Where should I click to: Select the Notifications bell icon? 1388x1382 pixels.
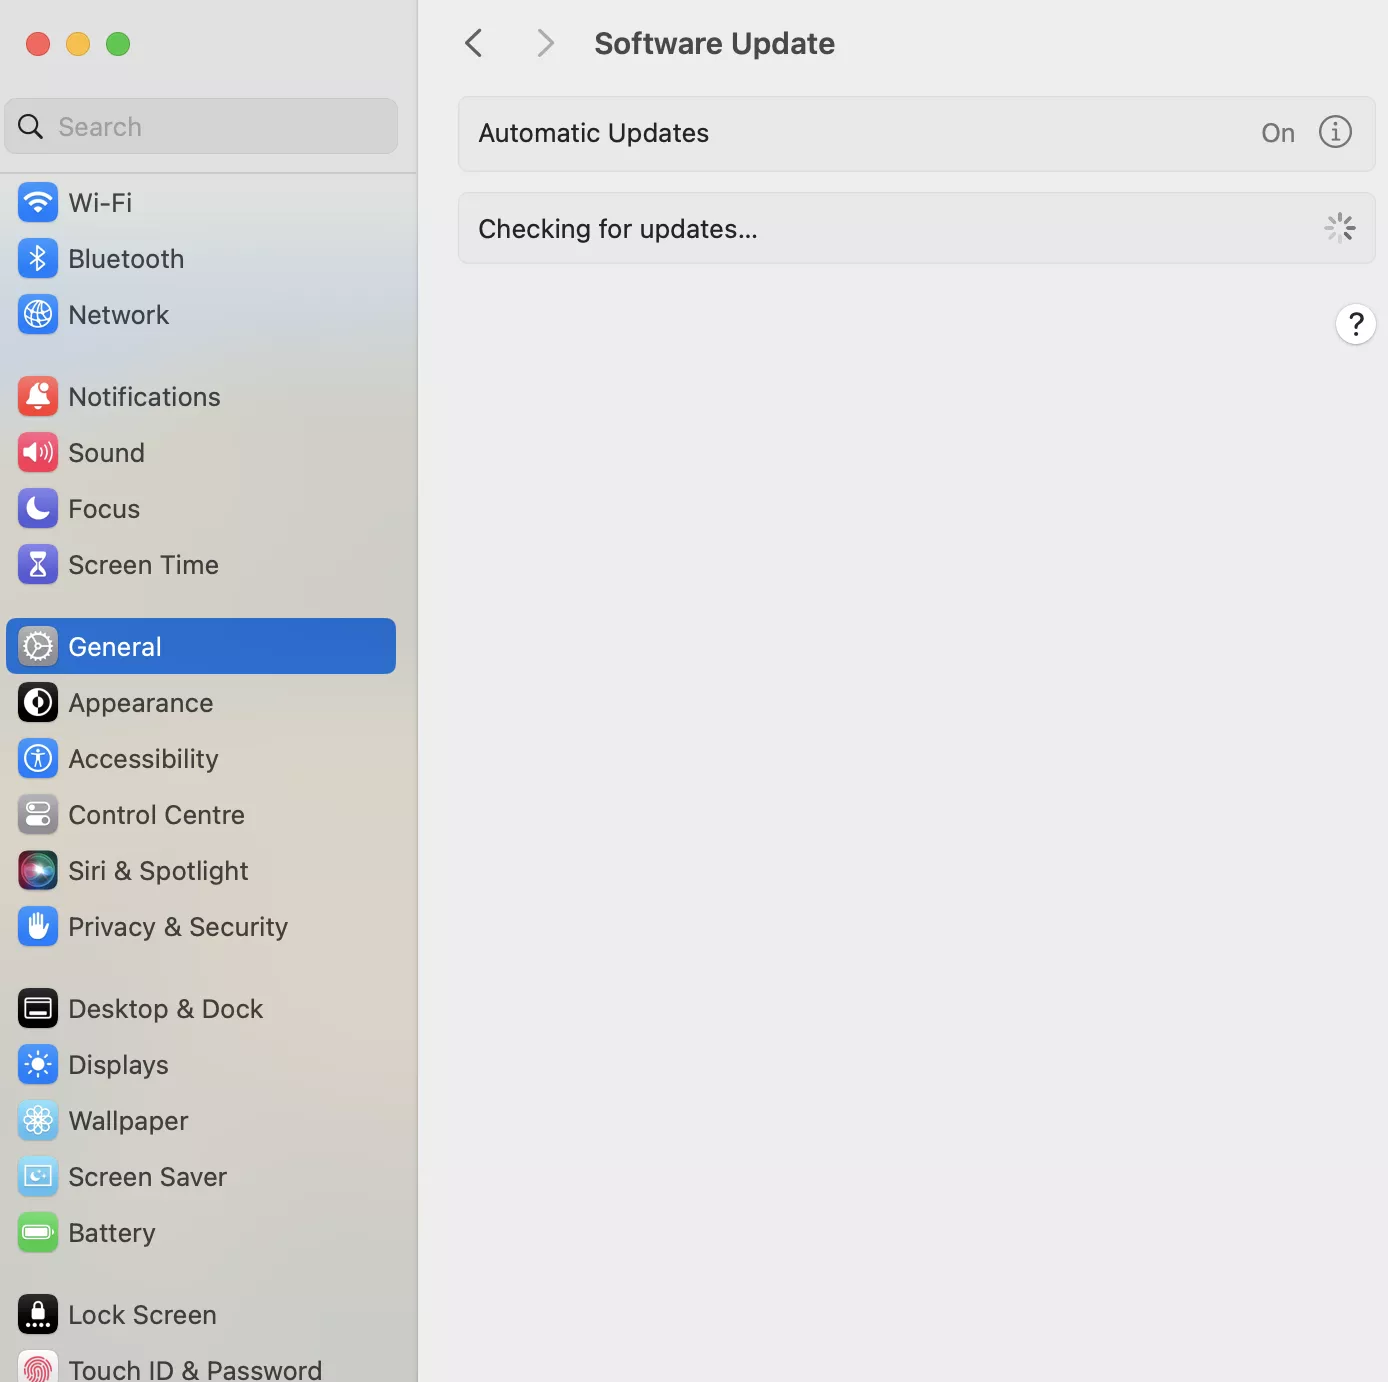38,397
